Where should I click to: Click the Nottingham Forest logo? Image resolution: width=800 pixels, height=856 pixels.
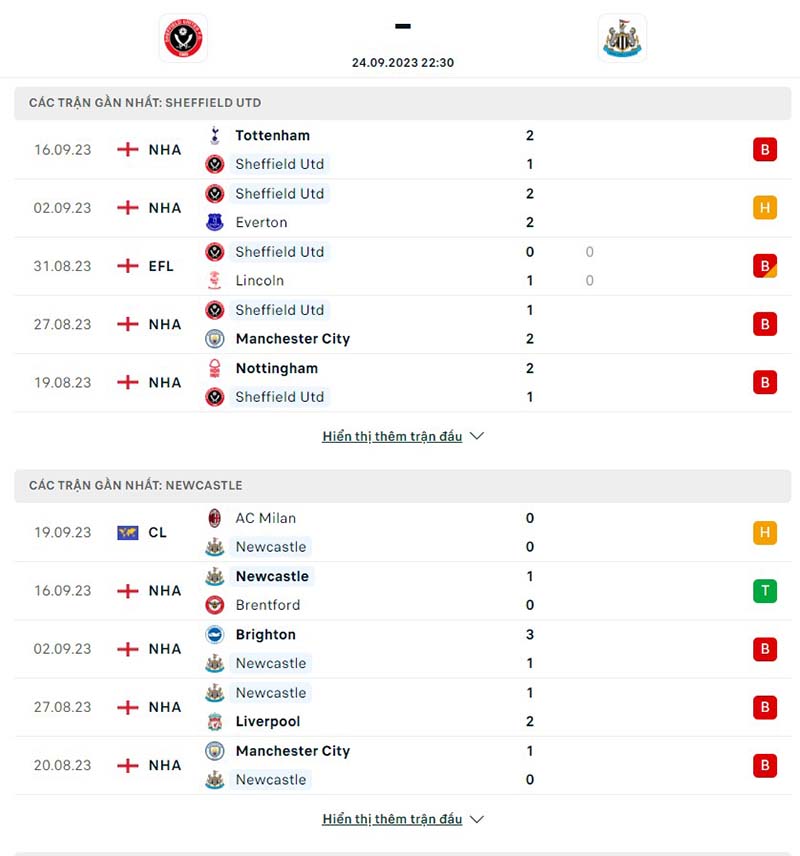215,368
